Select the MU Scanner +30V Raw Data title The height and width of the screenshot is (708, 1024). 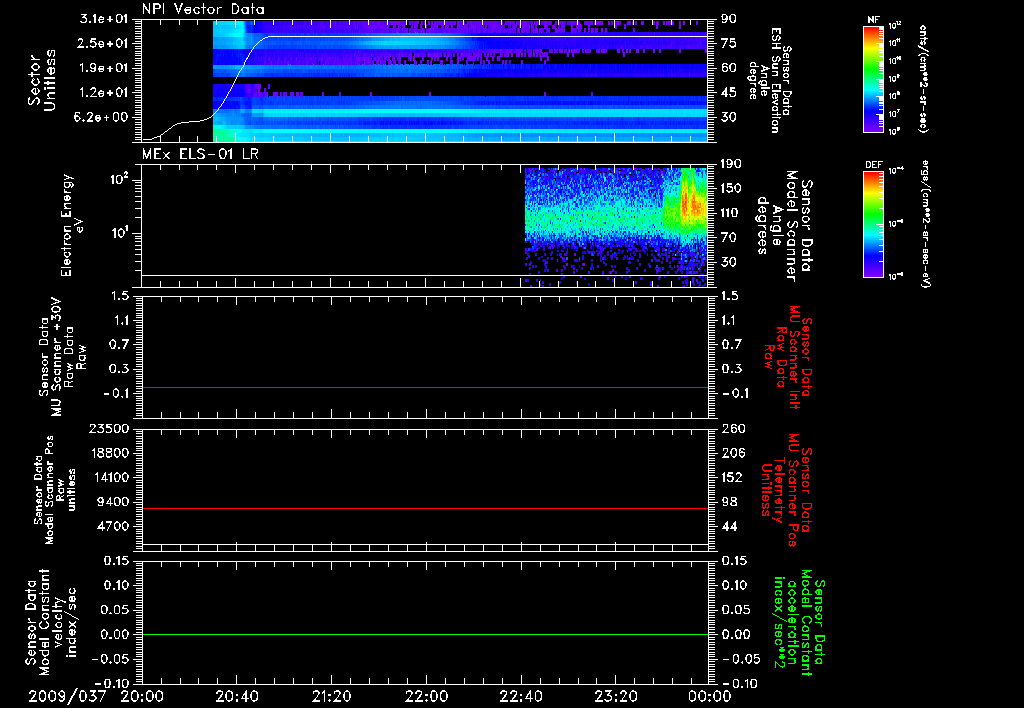tap(61, 357)
